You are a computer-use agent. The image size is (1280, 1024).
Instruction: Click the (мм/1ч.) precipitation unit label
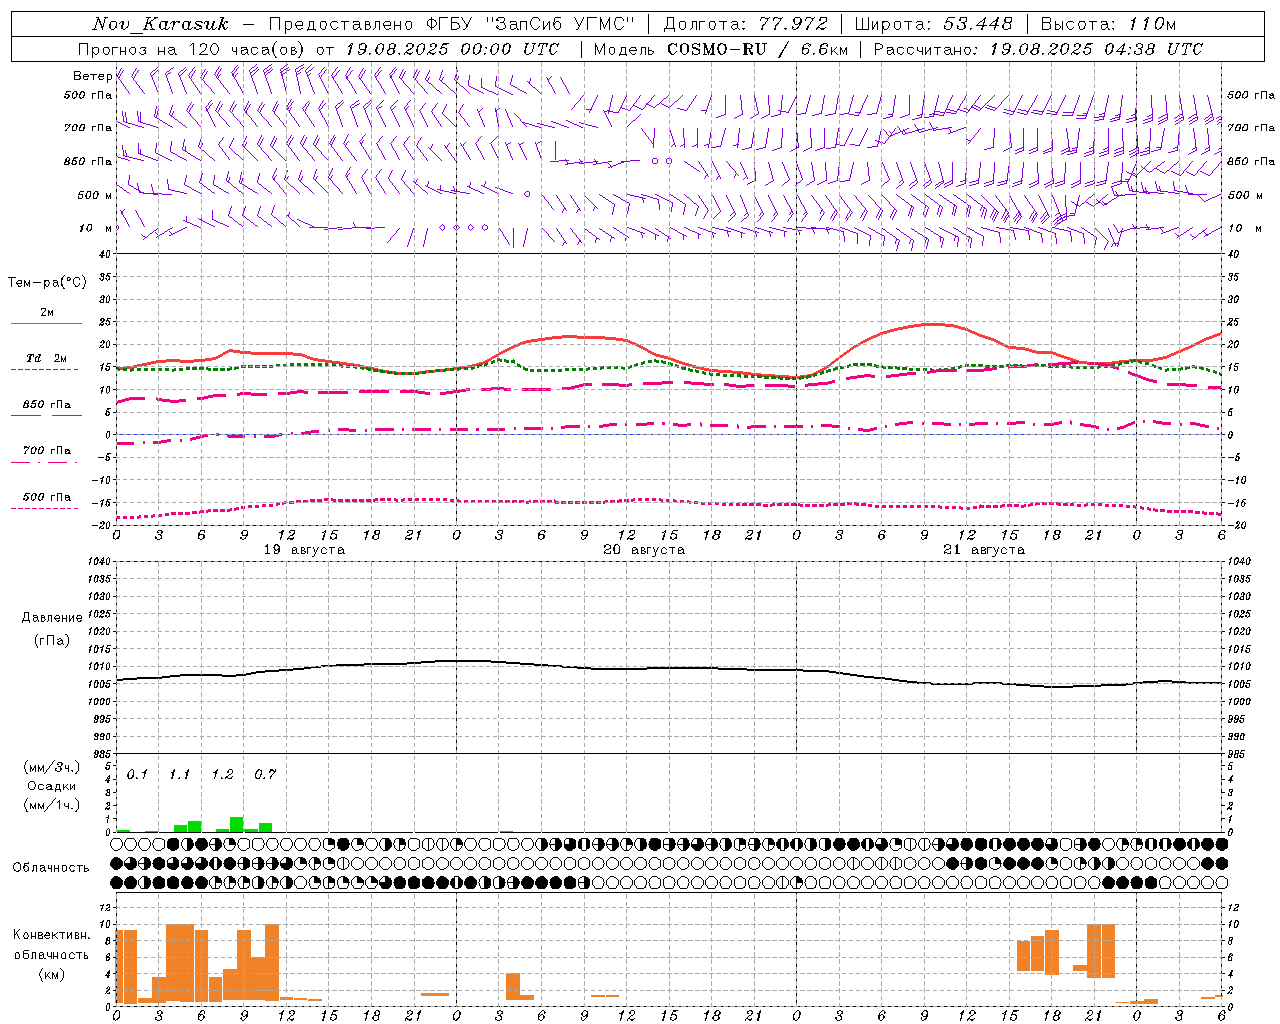click(51, 805)
